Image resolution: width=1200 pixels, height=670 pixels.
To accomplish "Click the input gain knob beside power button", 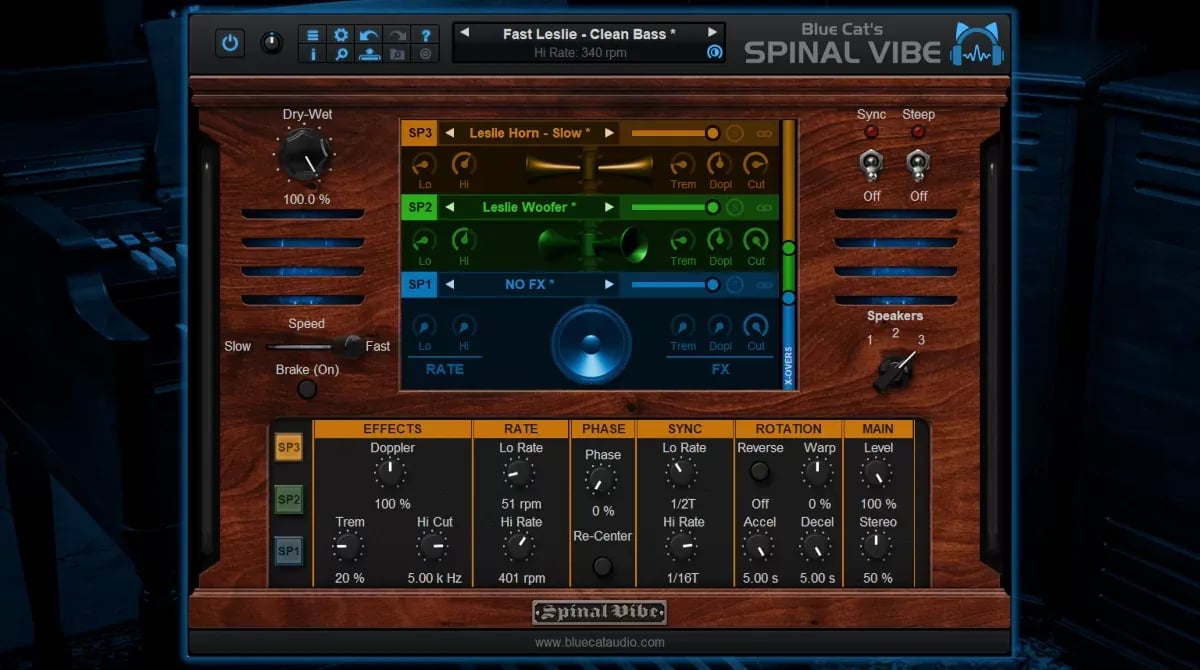I will (x=271, y=43).
